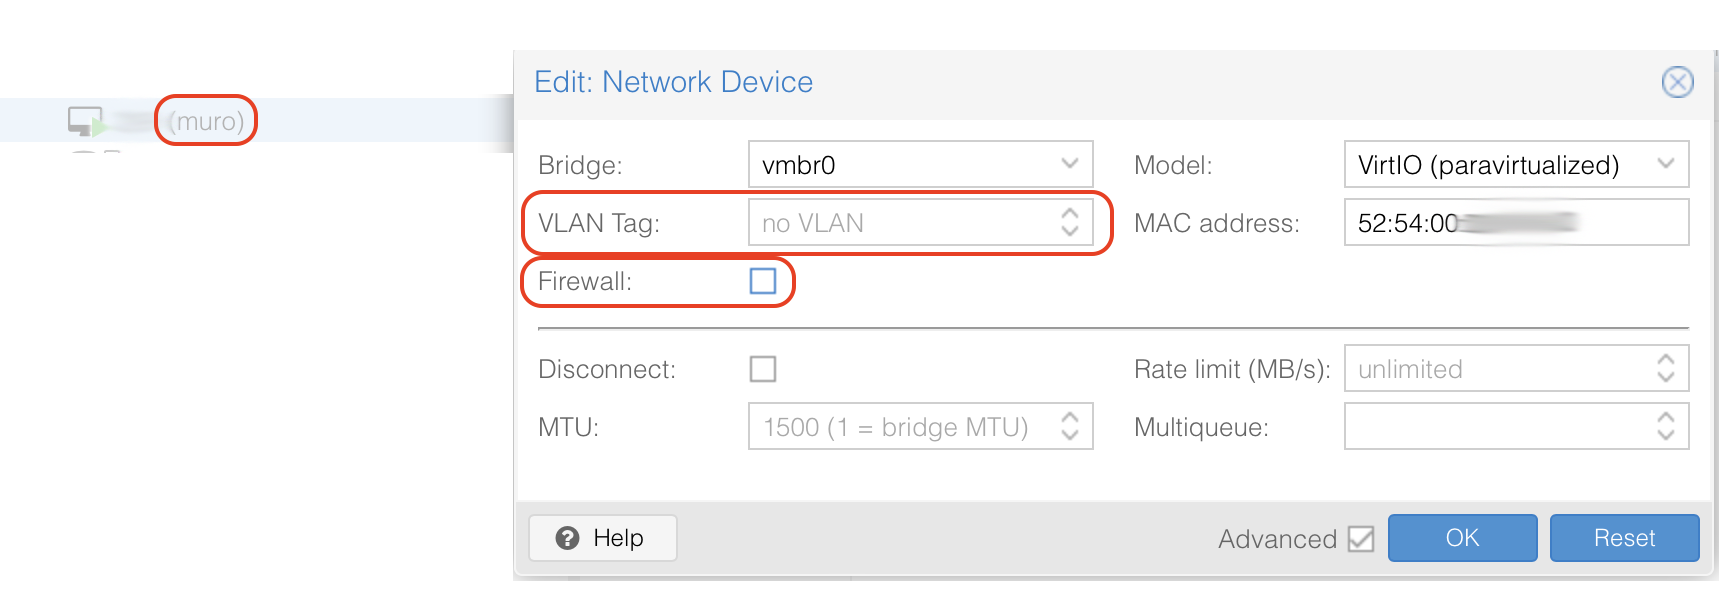This screenshot has height=610, width=1736.
Task: Click the VM monitor icon beside muro
Action: click(x=86, y=121)
